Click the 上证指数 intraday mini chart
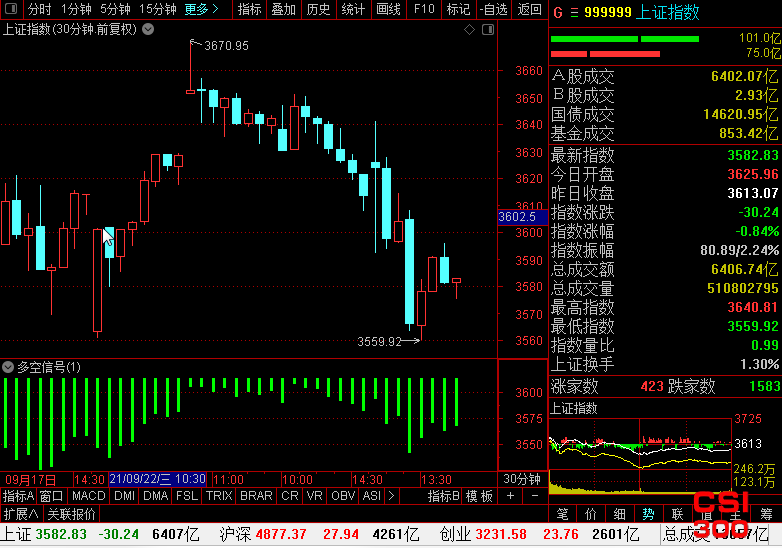 [x=640, y=456]
